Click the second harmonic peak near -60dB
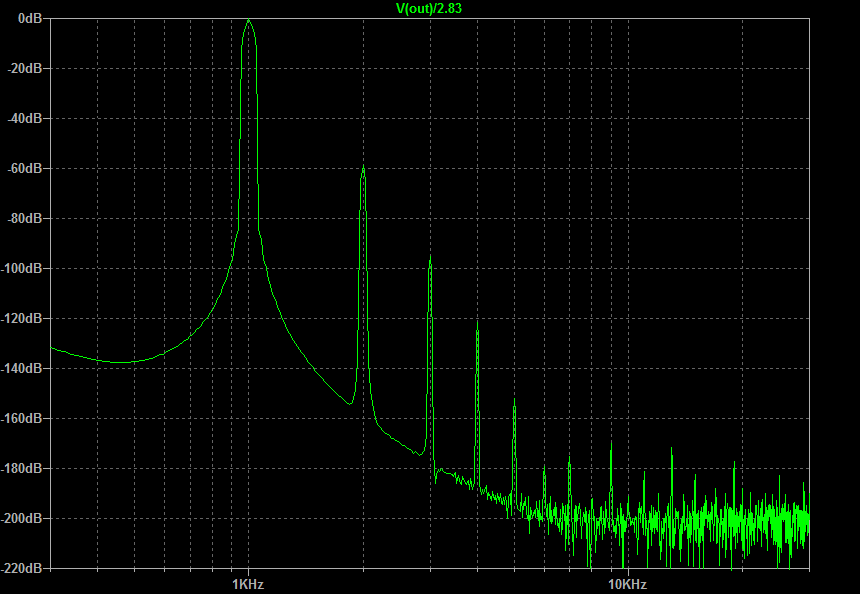The height and width of the screenshot is (594, 860). tap(363, 167)
